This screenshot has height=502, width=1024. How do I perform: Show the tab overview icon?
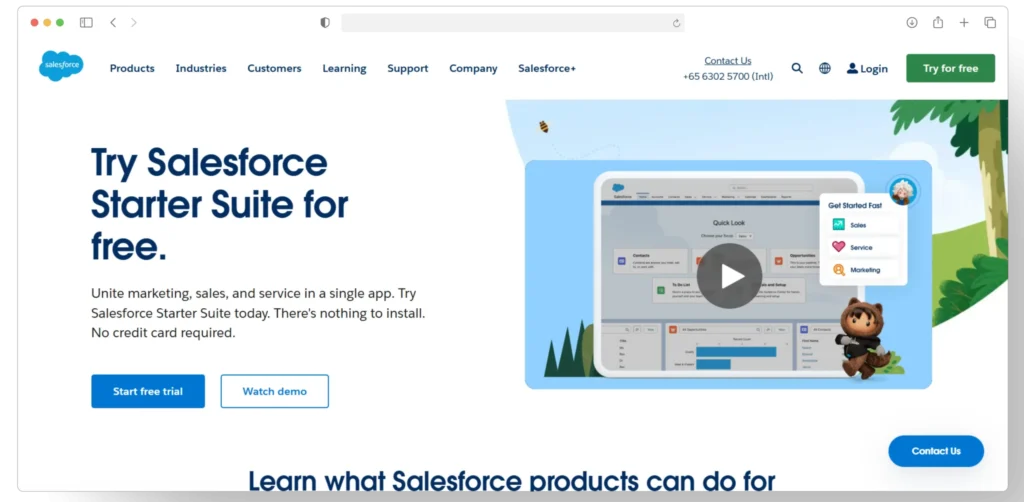tap(990, 22)
